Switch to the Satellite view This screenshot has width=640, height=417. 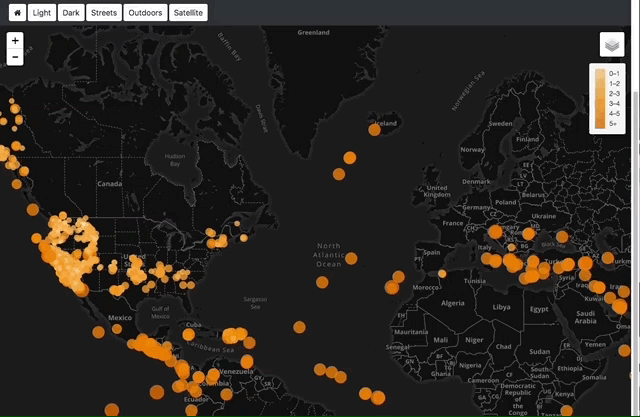coord(187,13)
